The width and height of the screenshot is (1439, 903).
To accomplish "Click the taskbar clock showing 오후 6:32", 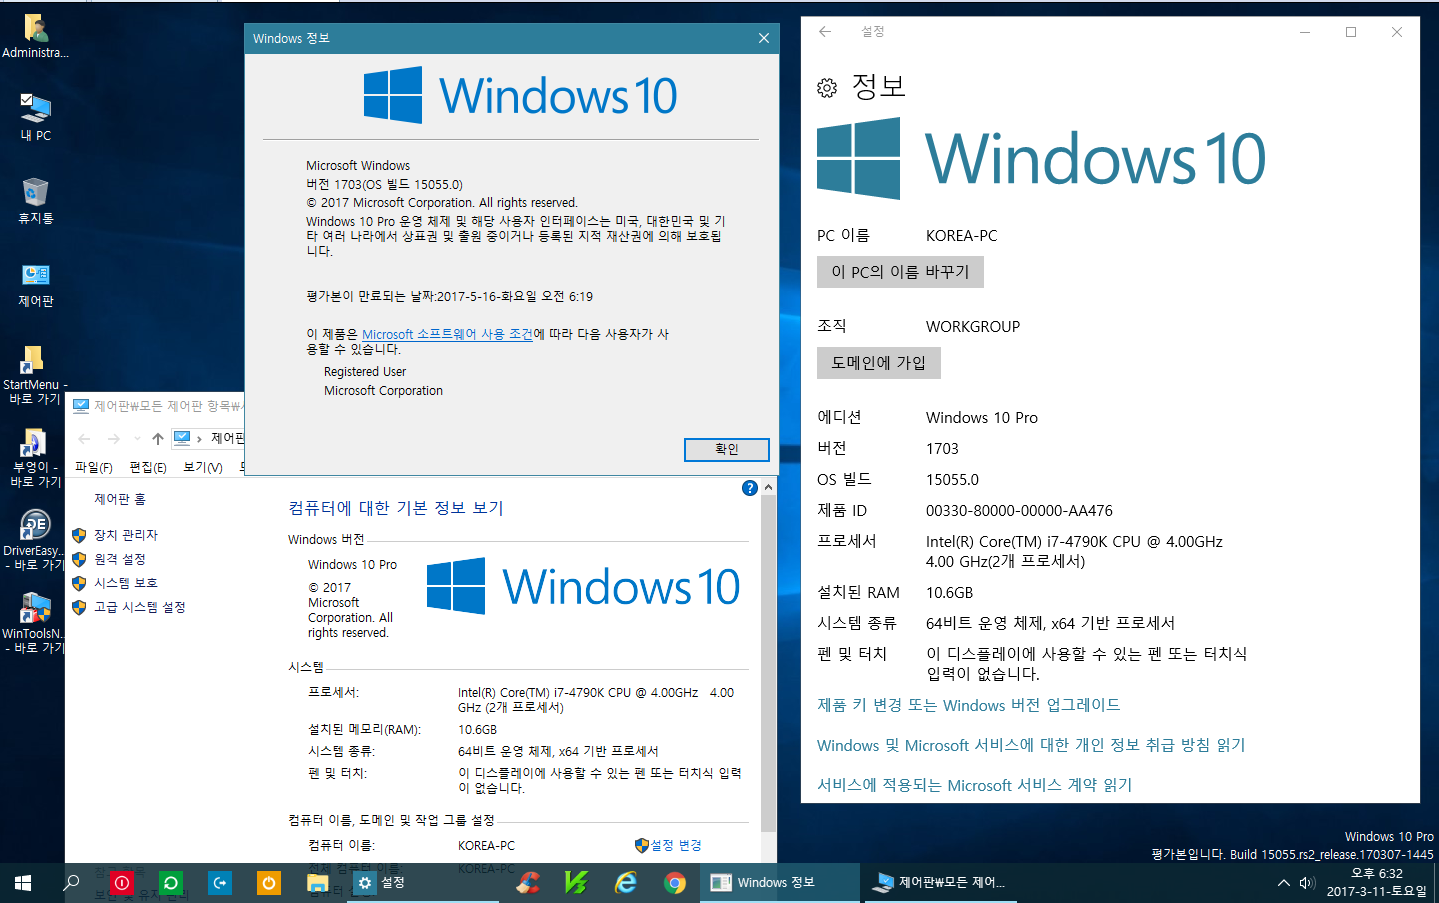I will tap(1376, 882).
